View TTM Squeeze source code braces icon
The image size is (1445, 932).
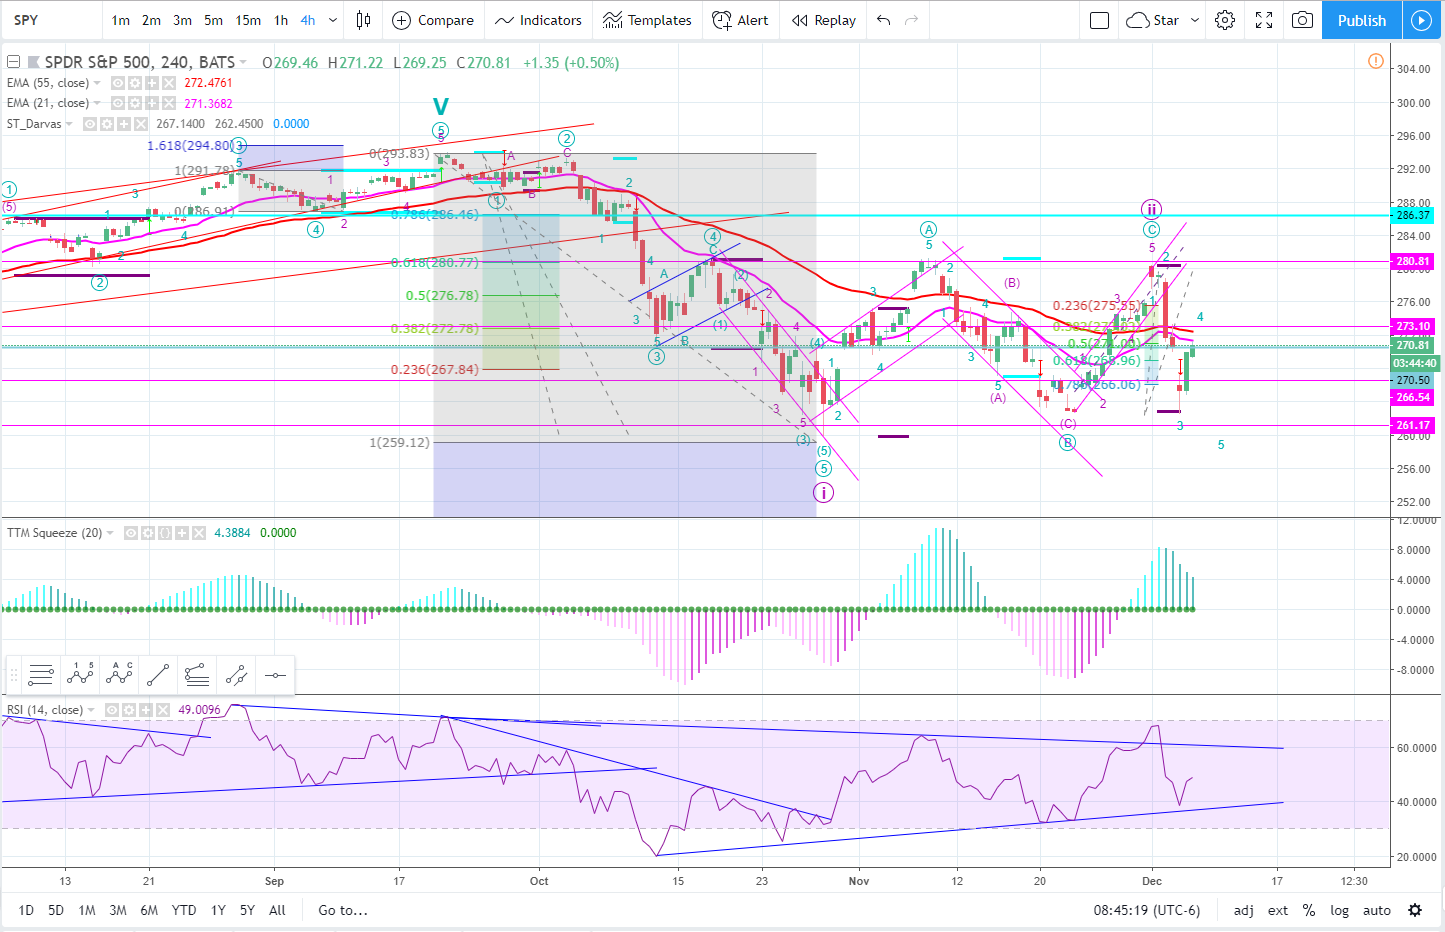[x=164, y=533]
